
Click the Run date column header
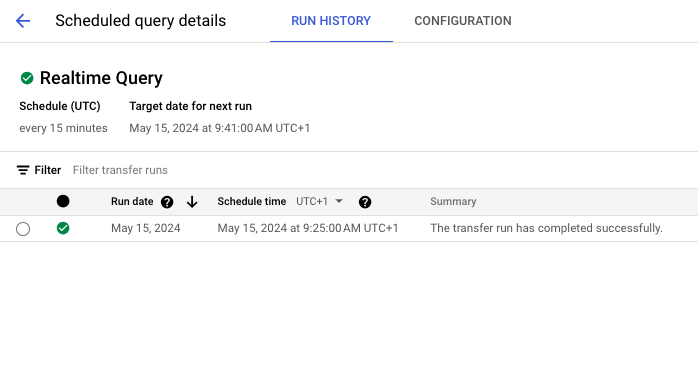point(132,201)
